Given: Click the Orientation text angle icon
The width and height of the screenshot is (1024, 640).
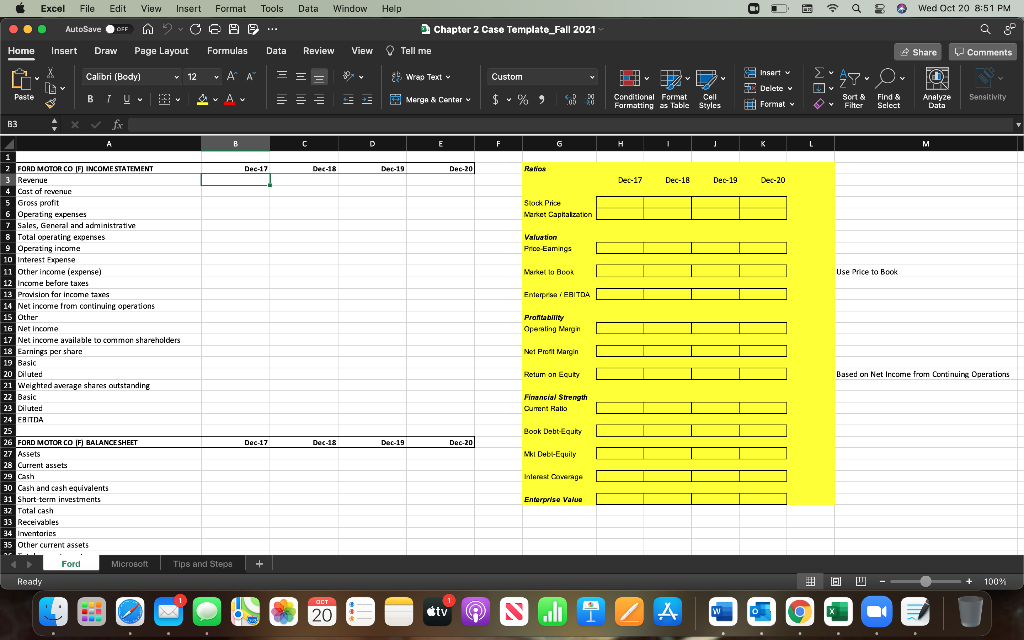Looking at the screenshot, I should pyautogui.click(x=349, y=76).
